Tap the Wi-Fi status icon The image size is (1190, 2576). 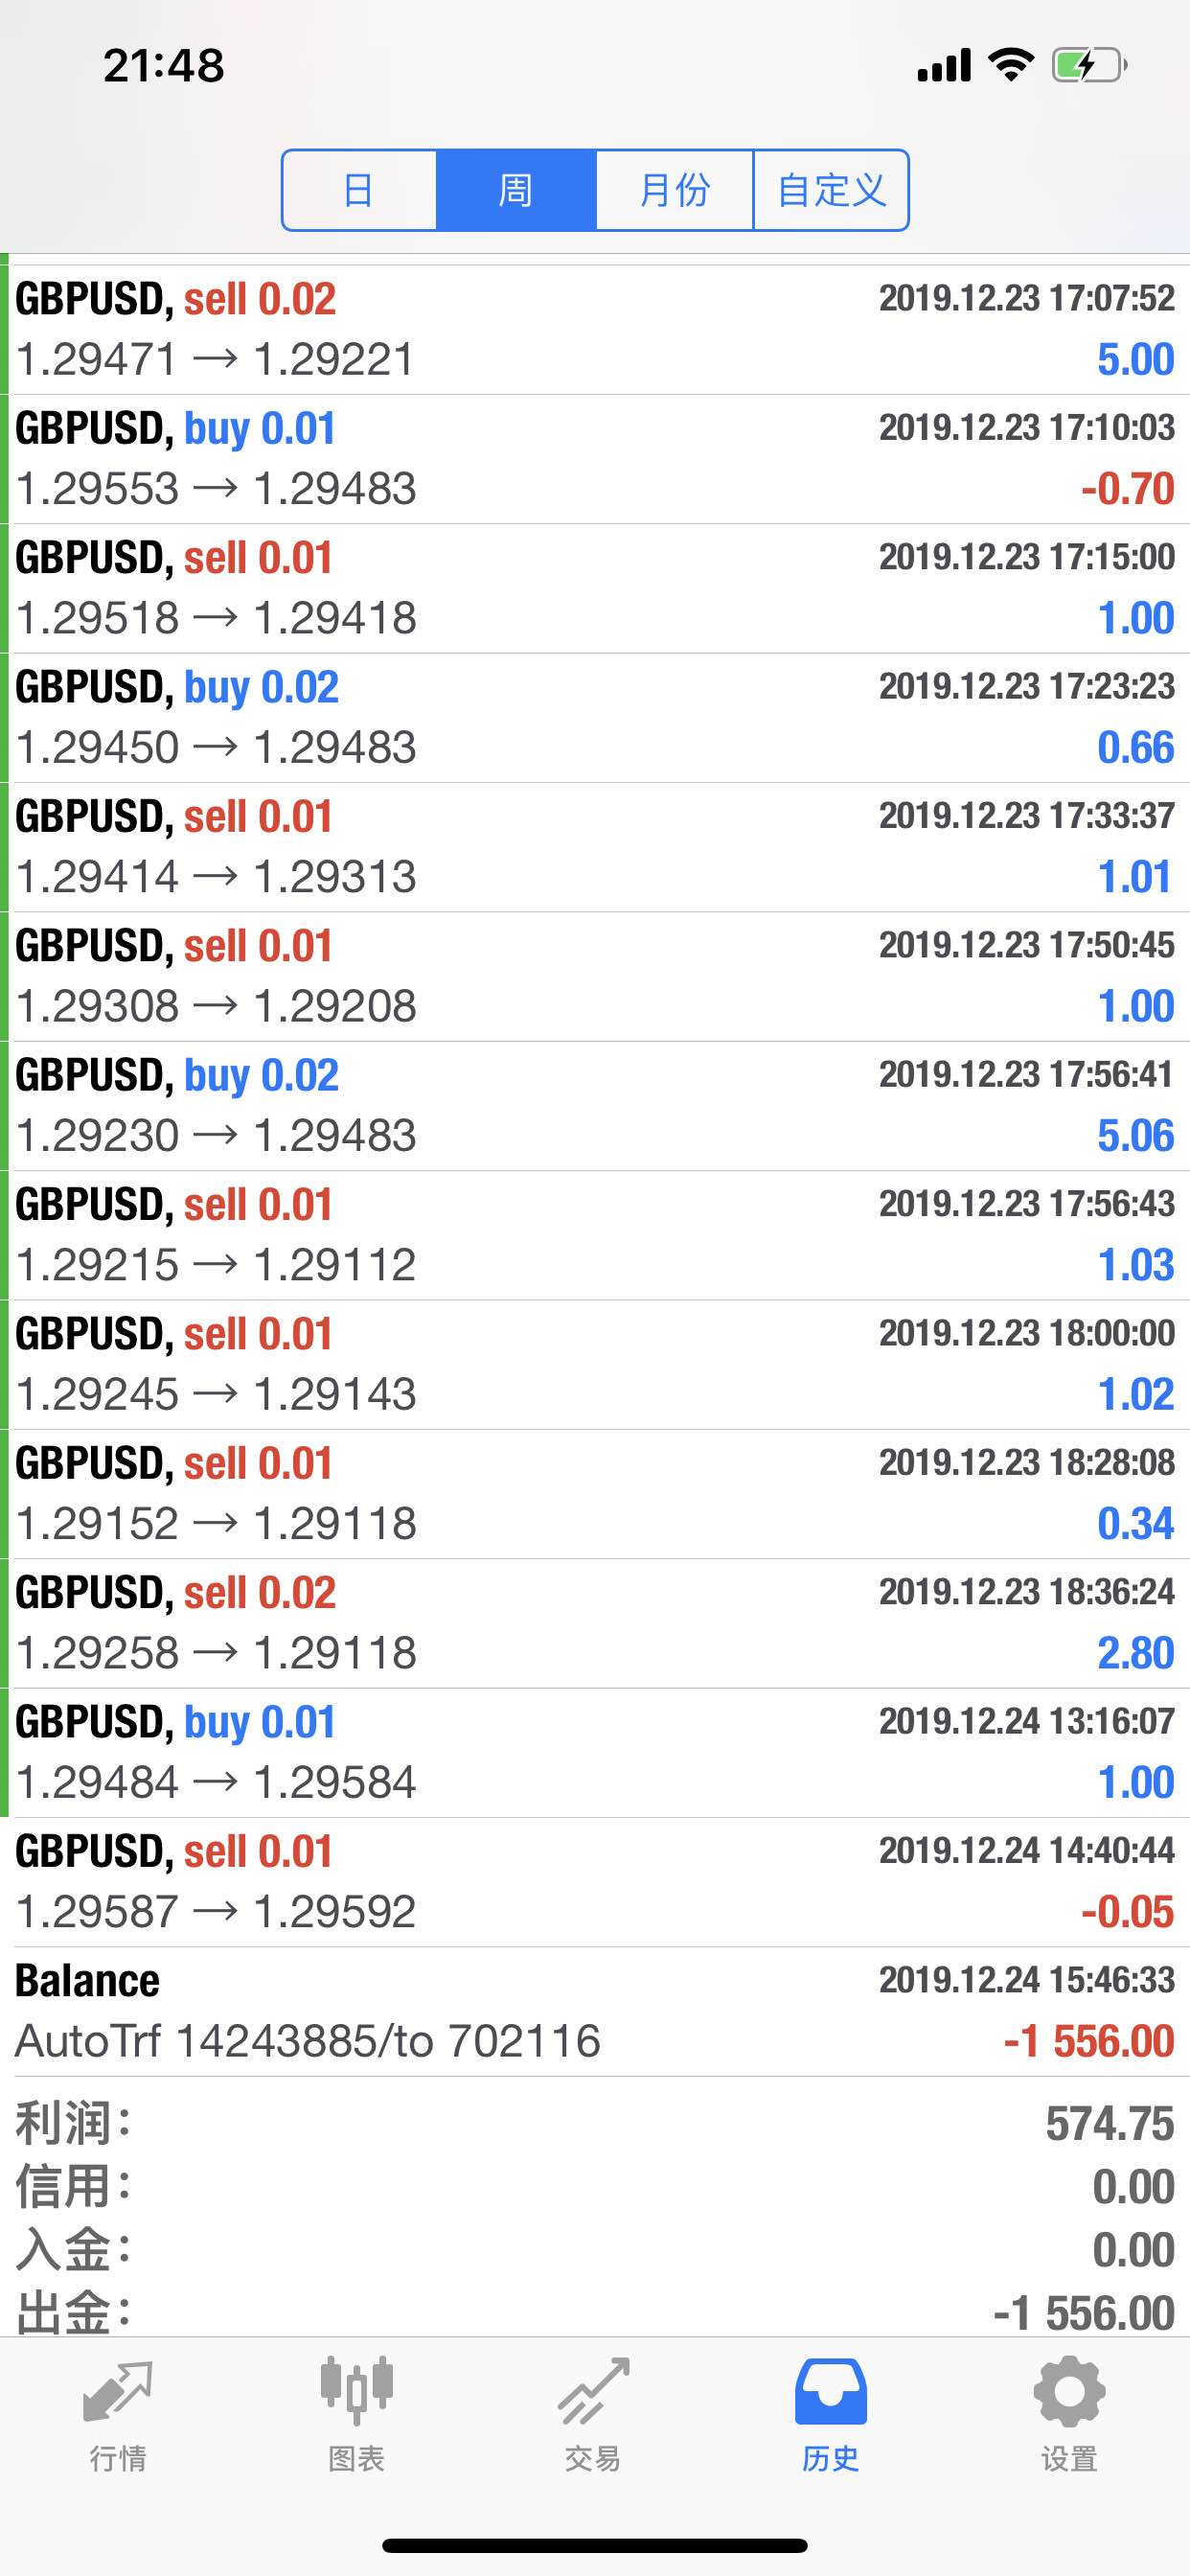coord(1011,65)
